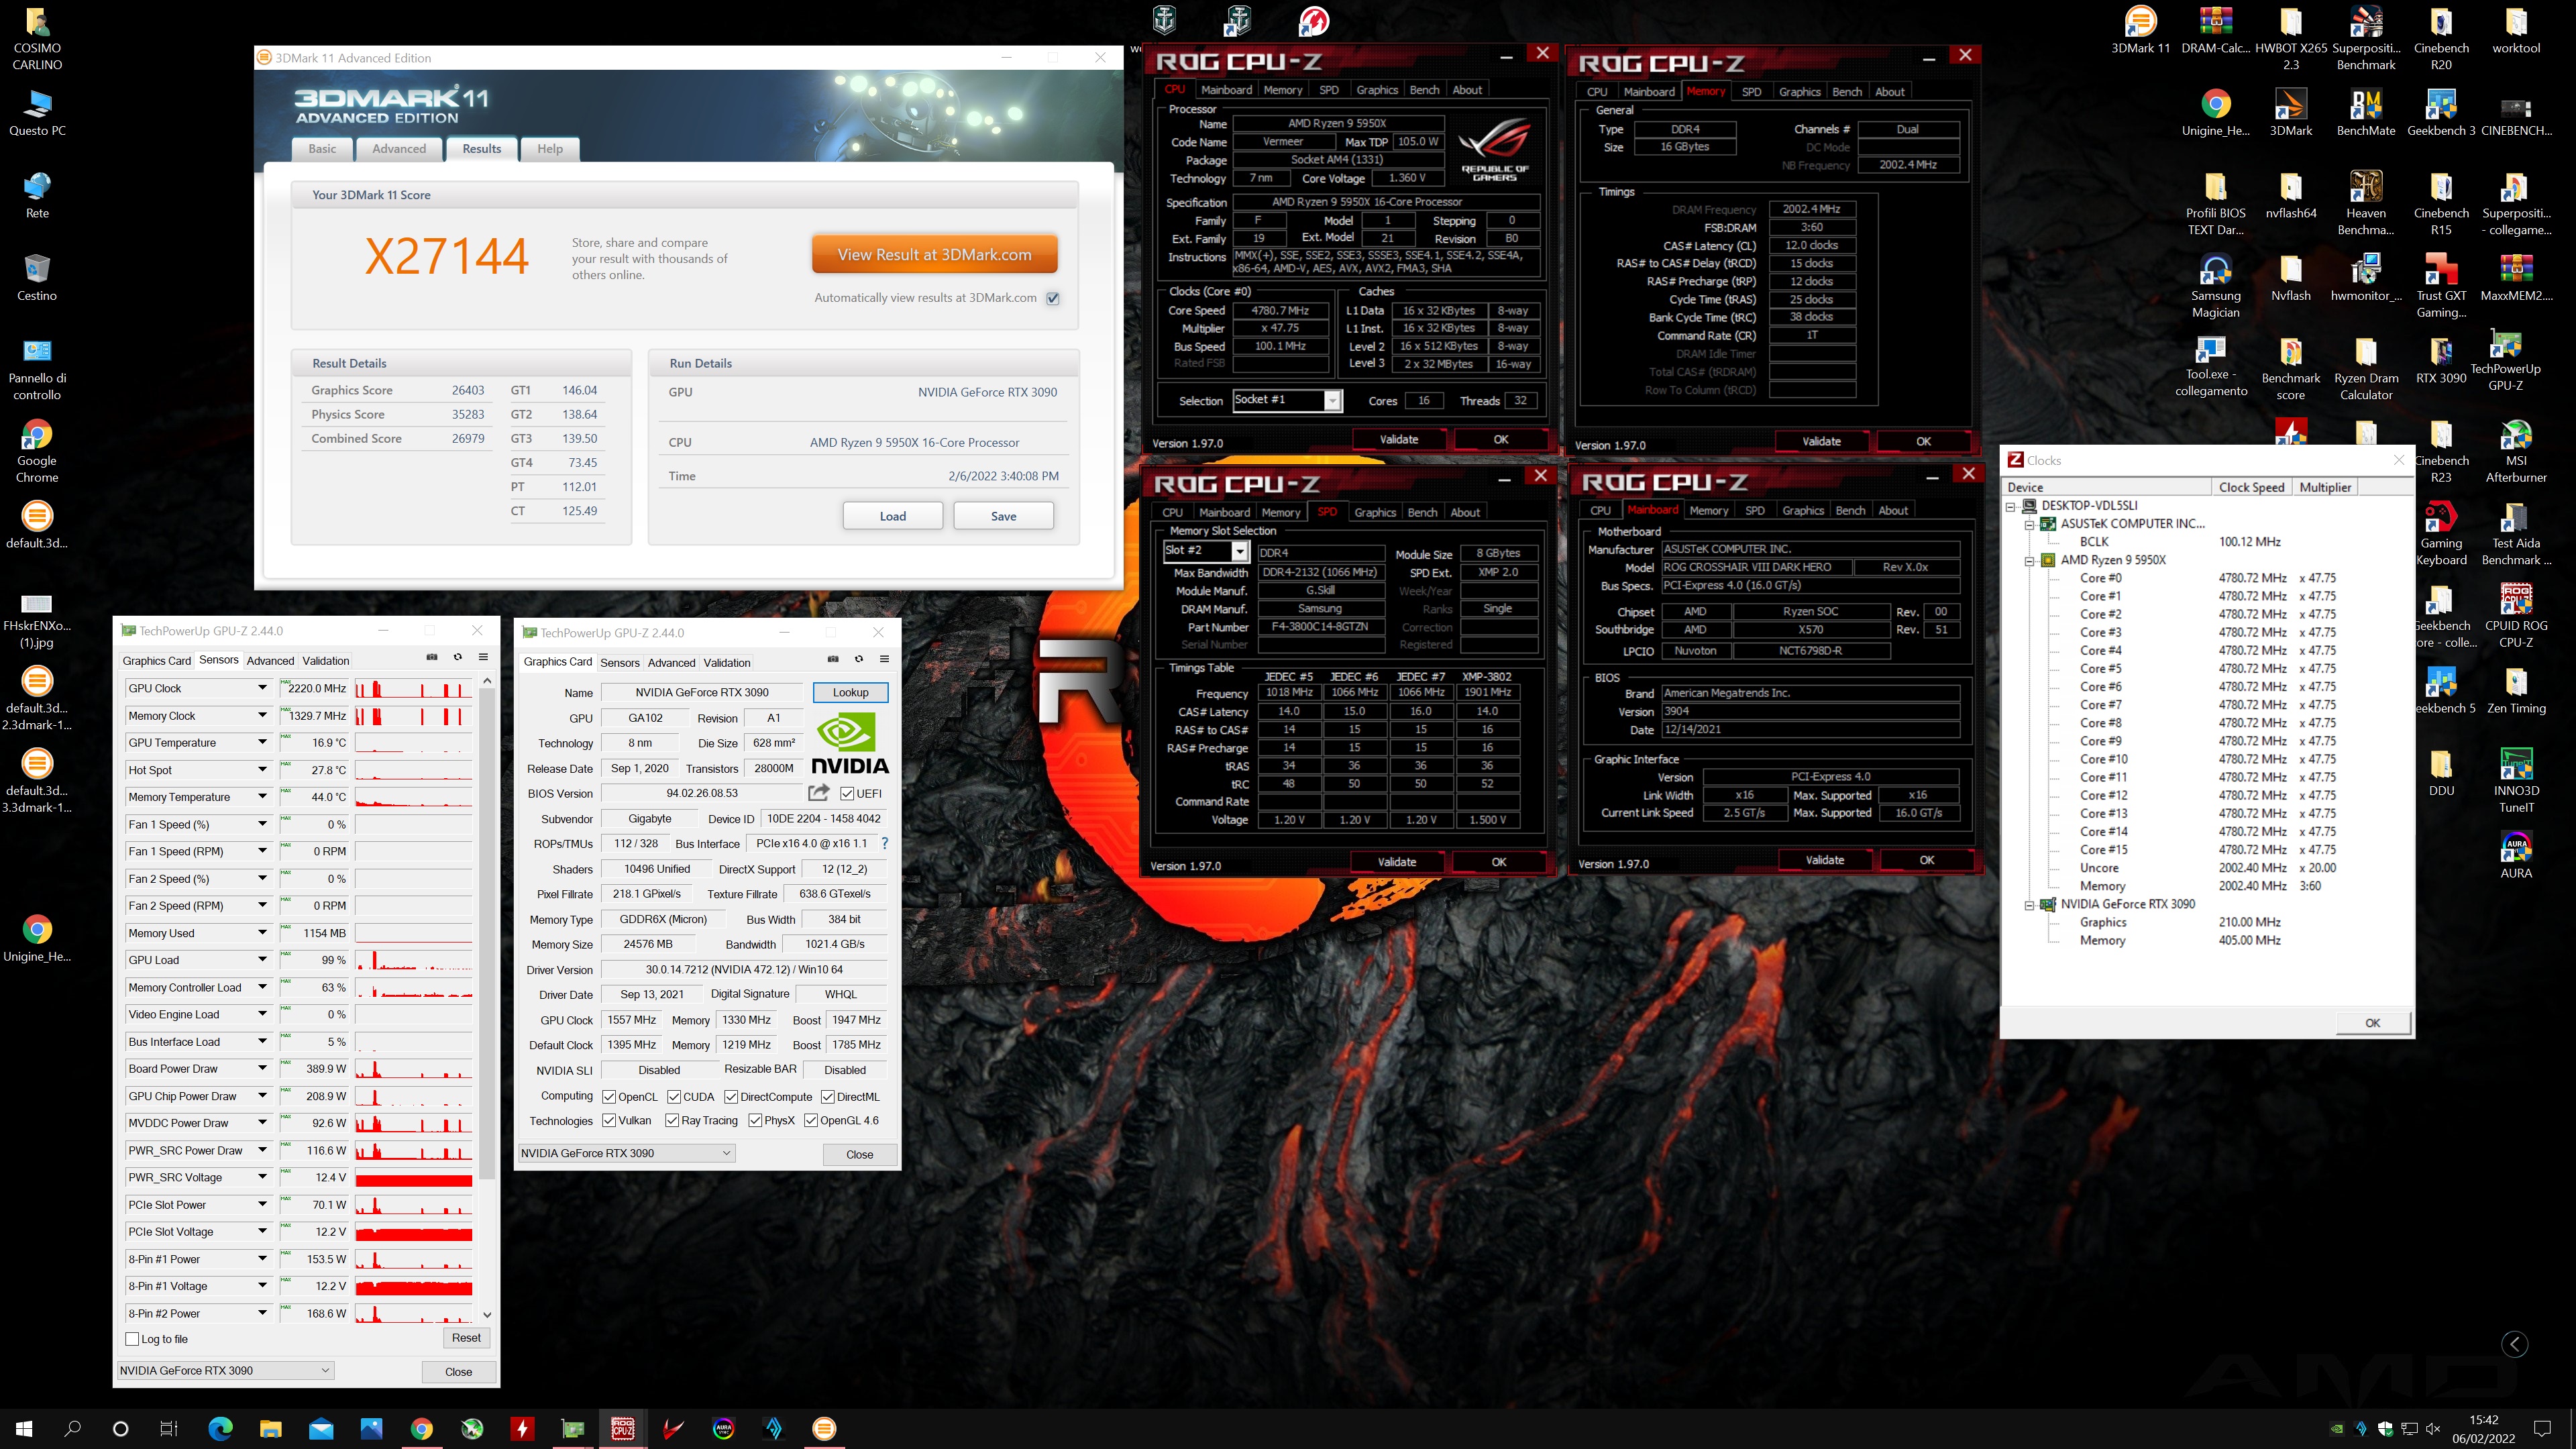Open the Cinebench R20 desktop icon
The width and height of the screenshot is (2576, 1449).
pyautogui.click(x=2441, y=38)
